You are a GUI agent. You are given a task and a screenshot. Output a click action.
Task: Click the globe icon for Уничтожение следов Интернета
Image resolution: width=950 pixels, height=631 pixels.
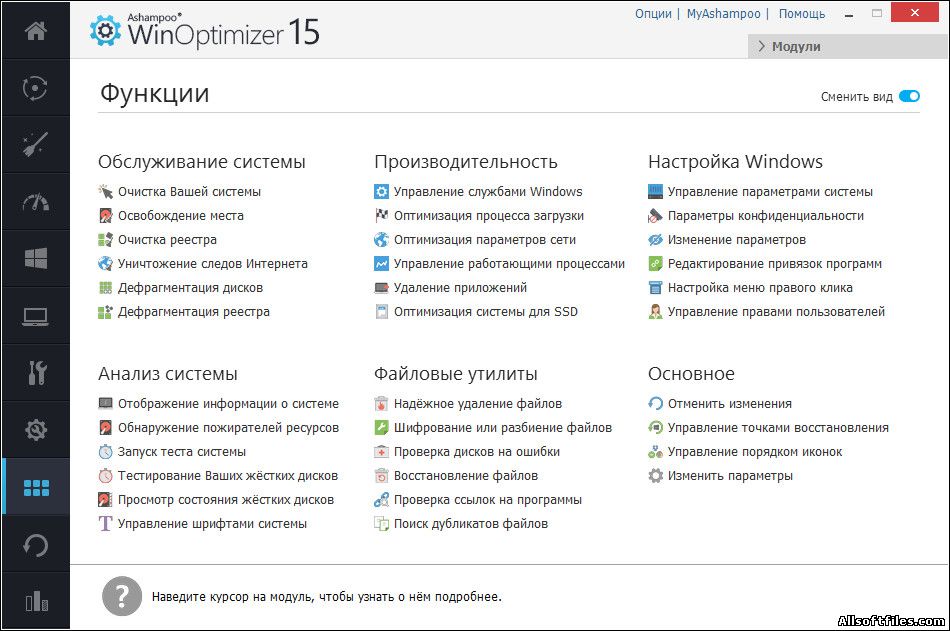pos(105,264)
